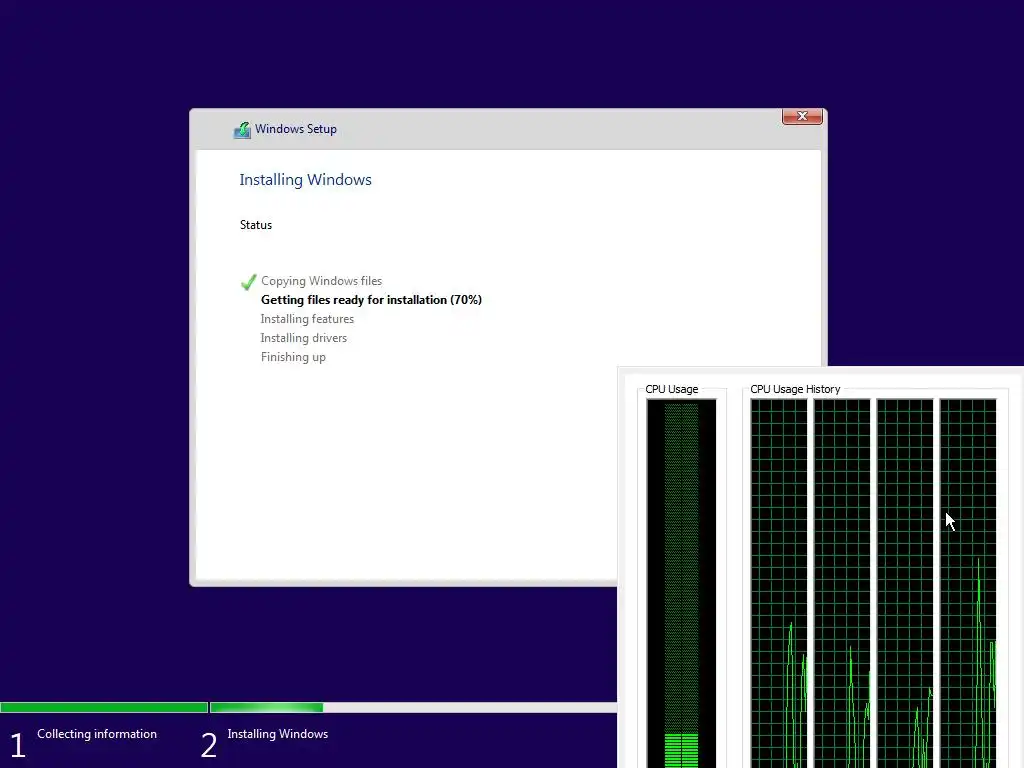Select the 'Installing drivers' status line
This screenshot has width=1024, height=768.
click(304, 338)
